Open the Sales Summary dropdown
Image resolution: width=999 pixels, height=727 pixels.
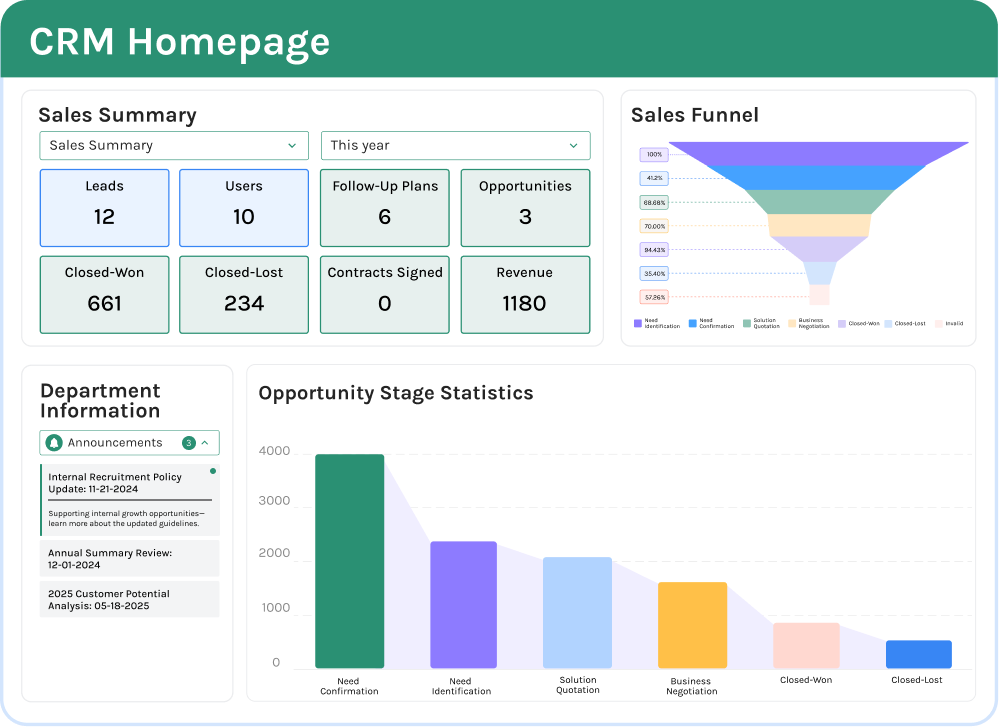point(173,145)
